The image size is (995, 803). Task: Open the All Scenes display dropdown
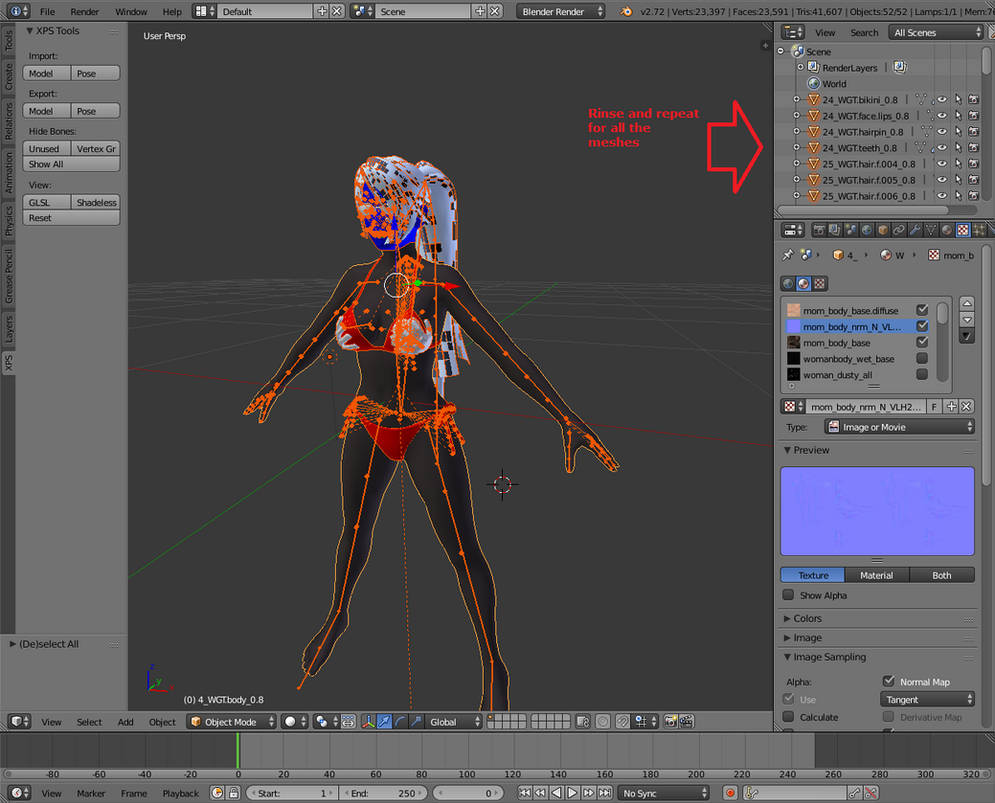pyautogui.click(x=937, y=32)
